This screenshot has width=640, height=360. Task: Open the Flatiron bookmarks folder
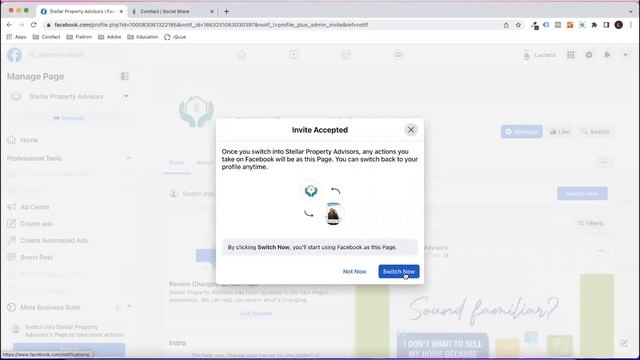pyautogui.click(x=79, y=37)
